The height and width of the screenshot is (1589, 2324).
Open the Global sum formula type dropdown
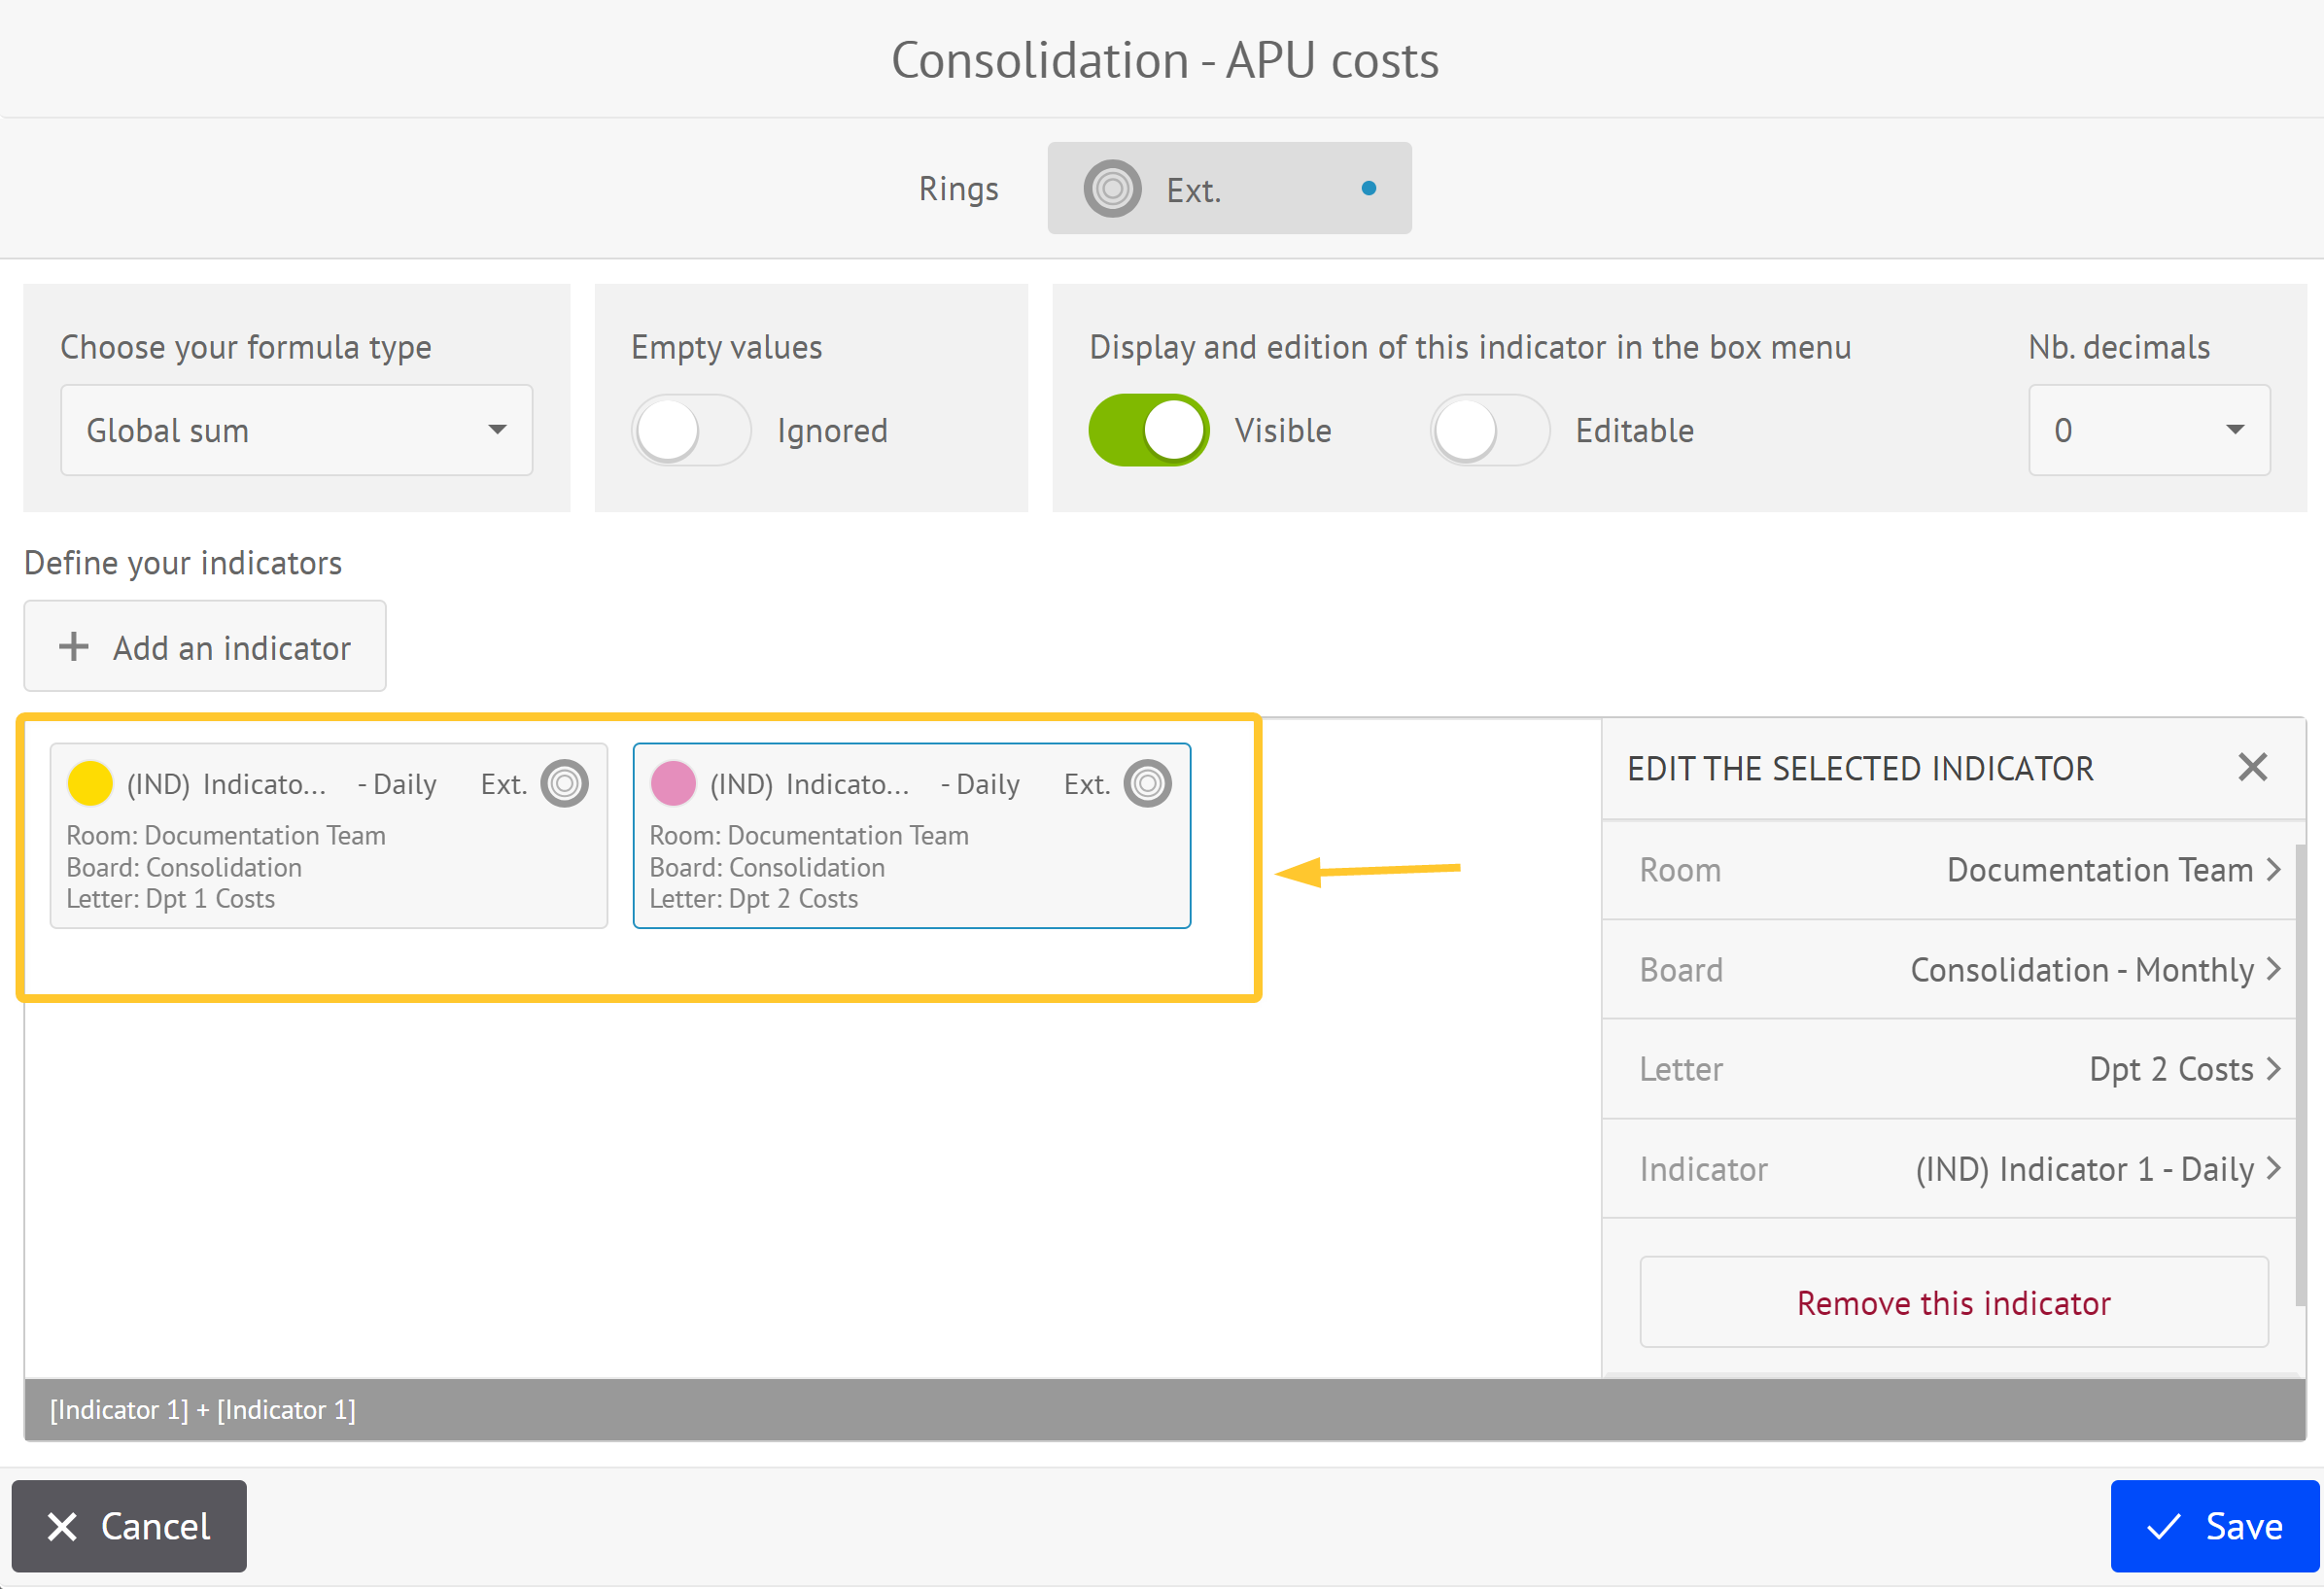coord(297,430)
